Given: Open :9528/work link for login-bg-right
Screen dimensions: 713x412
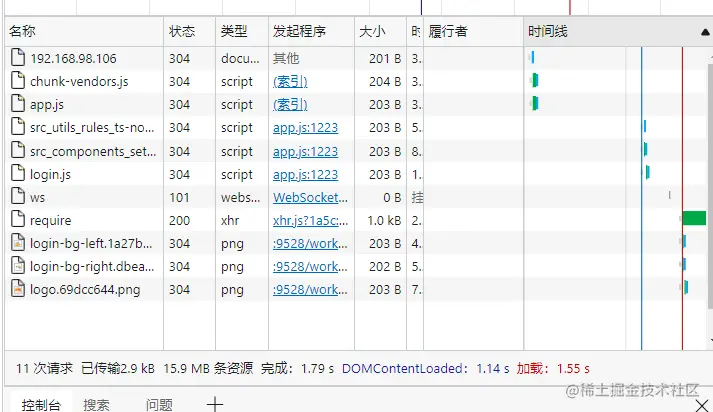Looking at the screenshot, I should click(310, 267).
